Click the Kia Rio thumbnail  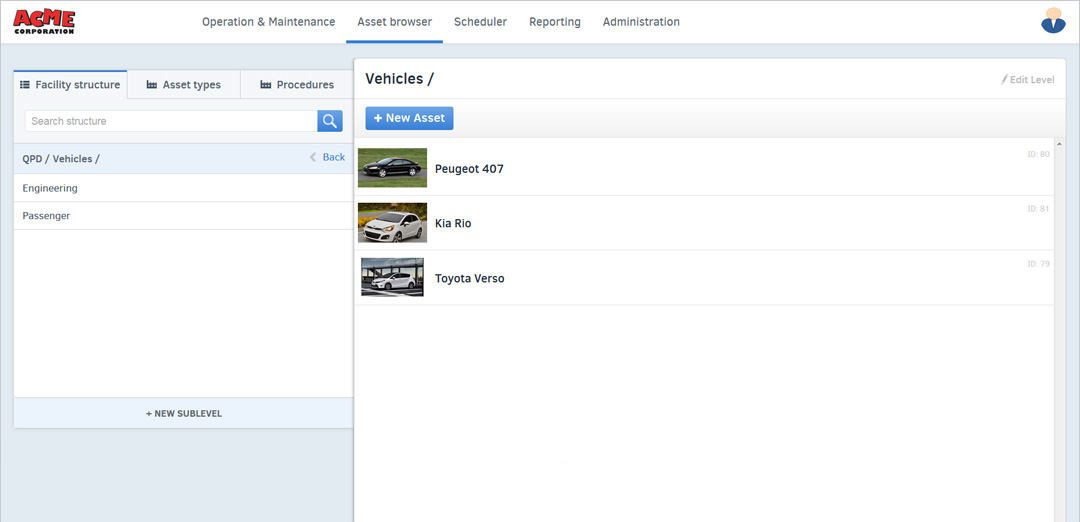[393, 222]
